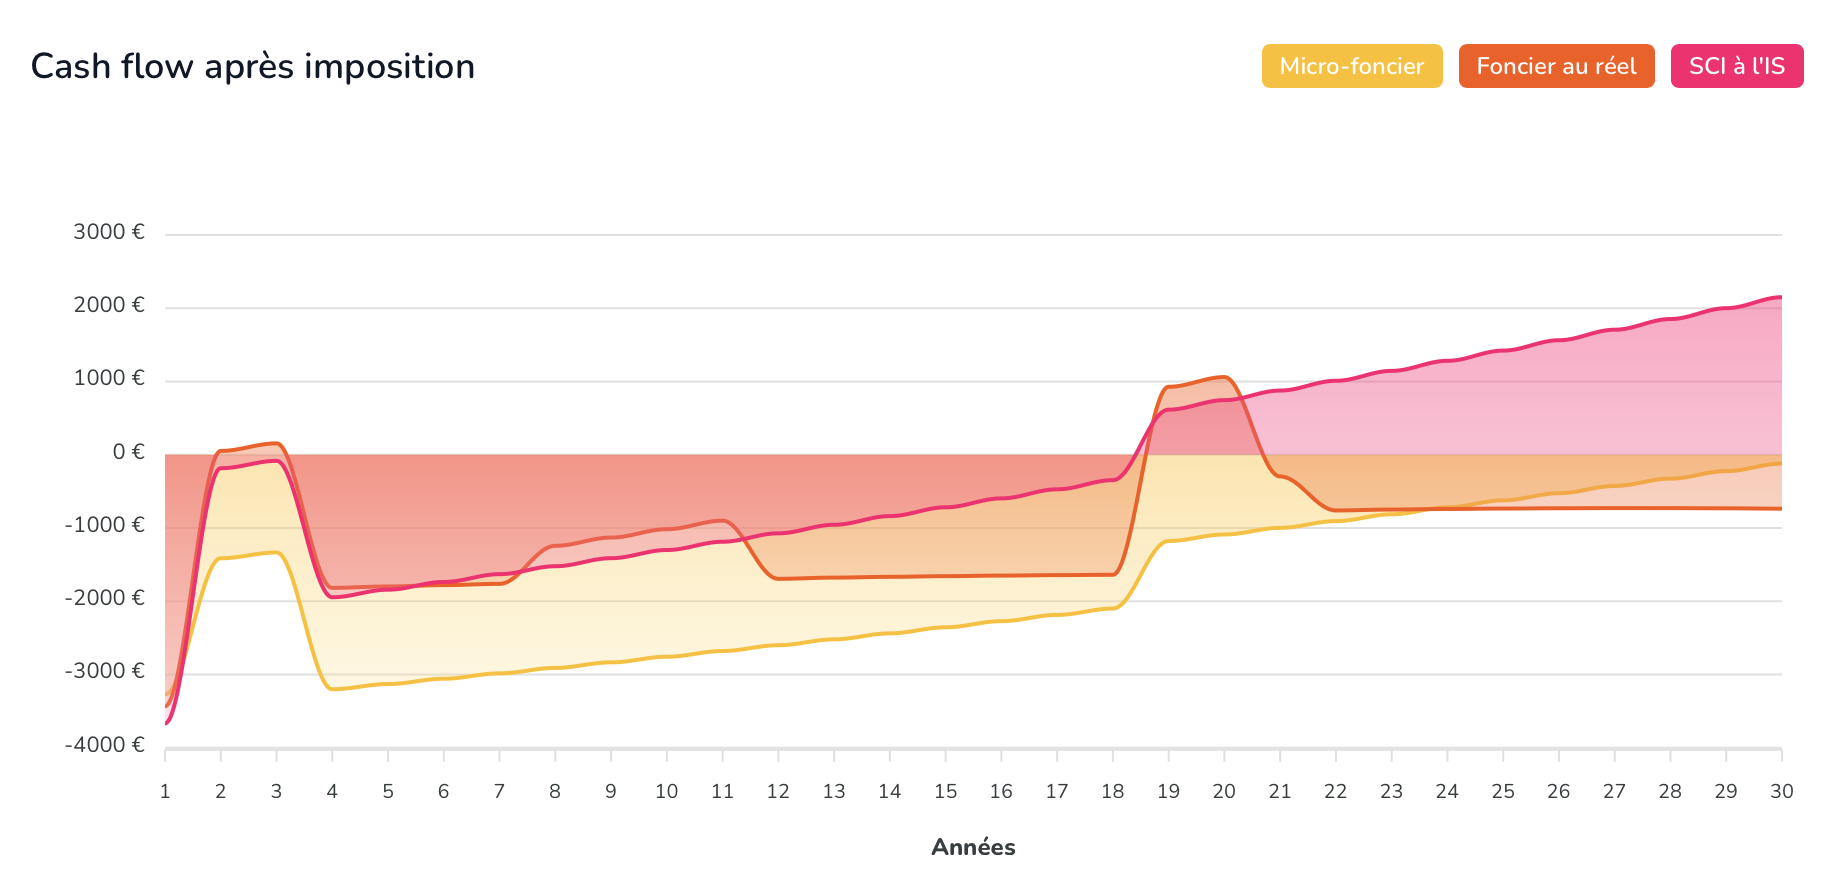Select year 25 on the x-axis
The height and width of the screenshot is (886, 1832).
tap(1503, 792)
